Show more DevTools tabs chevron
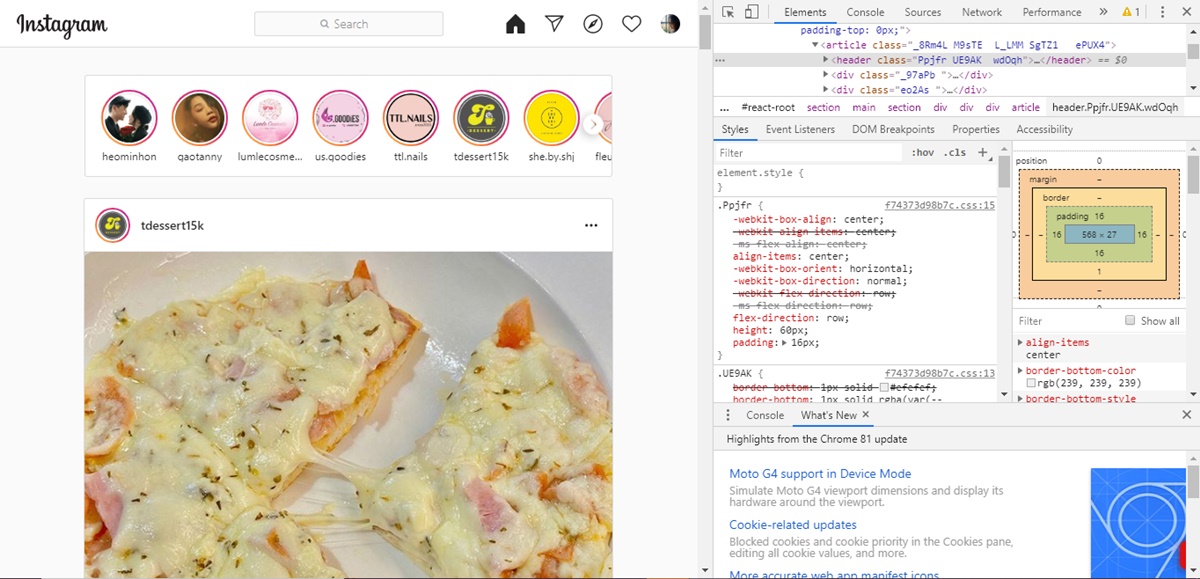This screenshot has height=579, width=1200. pos(1103,12)
